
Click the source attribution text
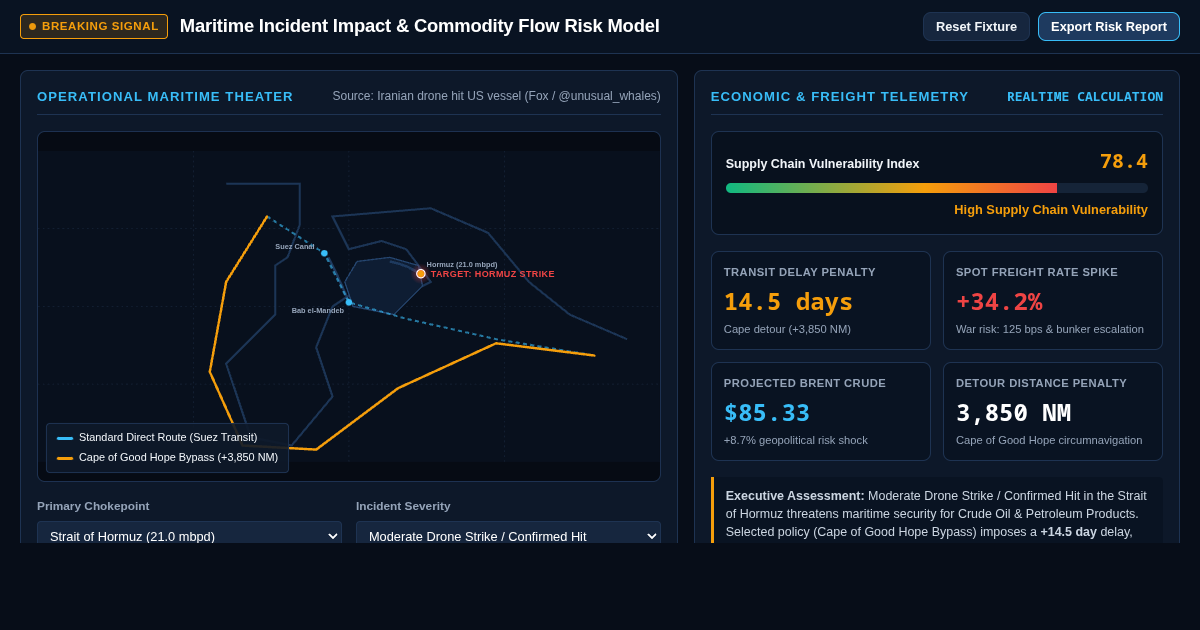[x=496, y=96]
